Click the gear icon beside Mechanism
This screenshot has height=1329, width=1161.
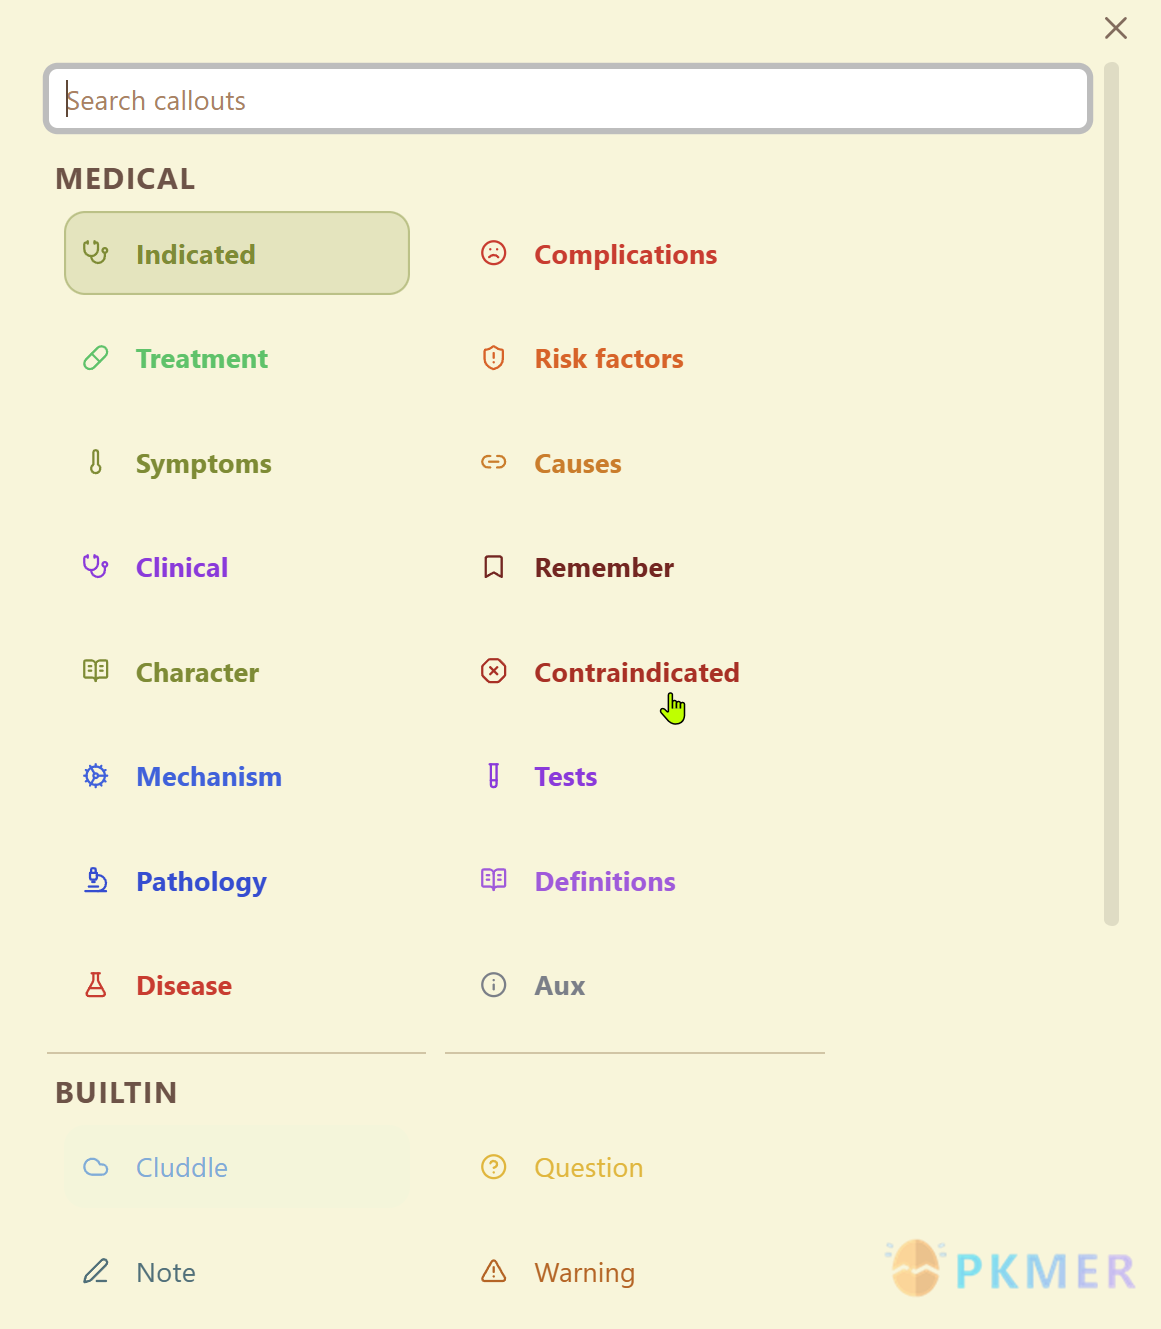tap(96, 776)
